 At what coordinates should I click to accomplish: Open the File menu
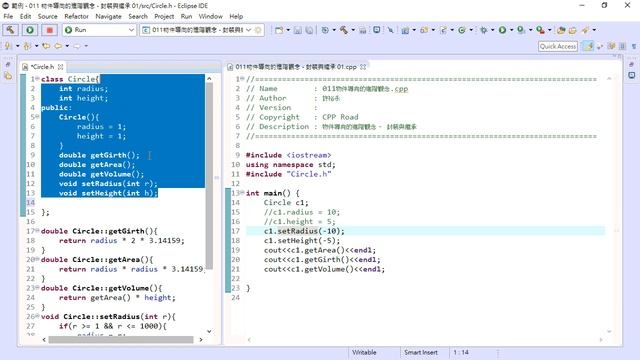point(8,16)
